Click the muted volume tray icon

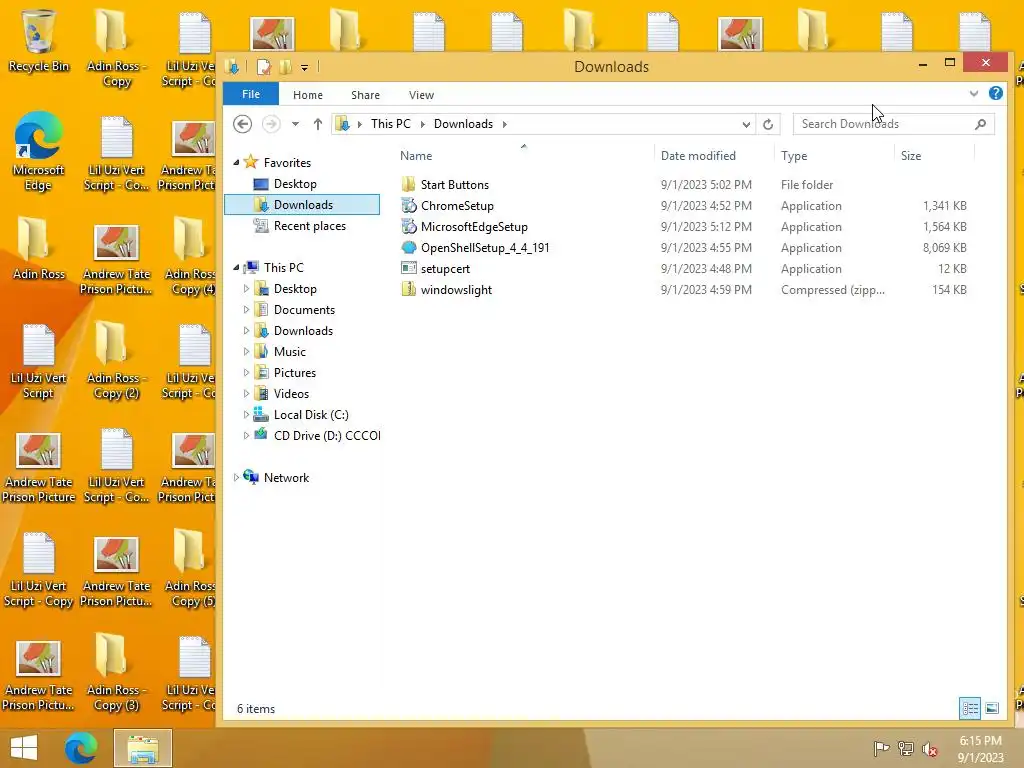[x=930, y=749]
